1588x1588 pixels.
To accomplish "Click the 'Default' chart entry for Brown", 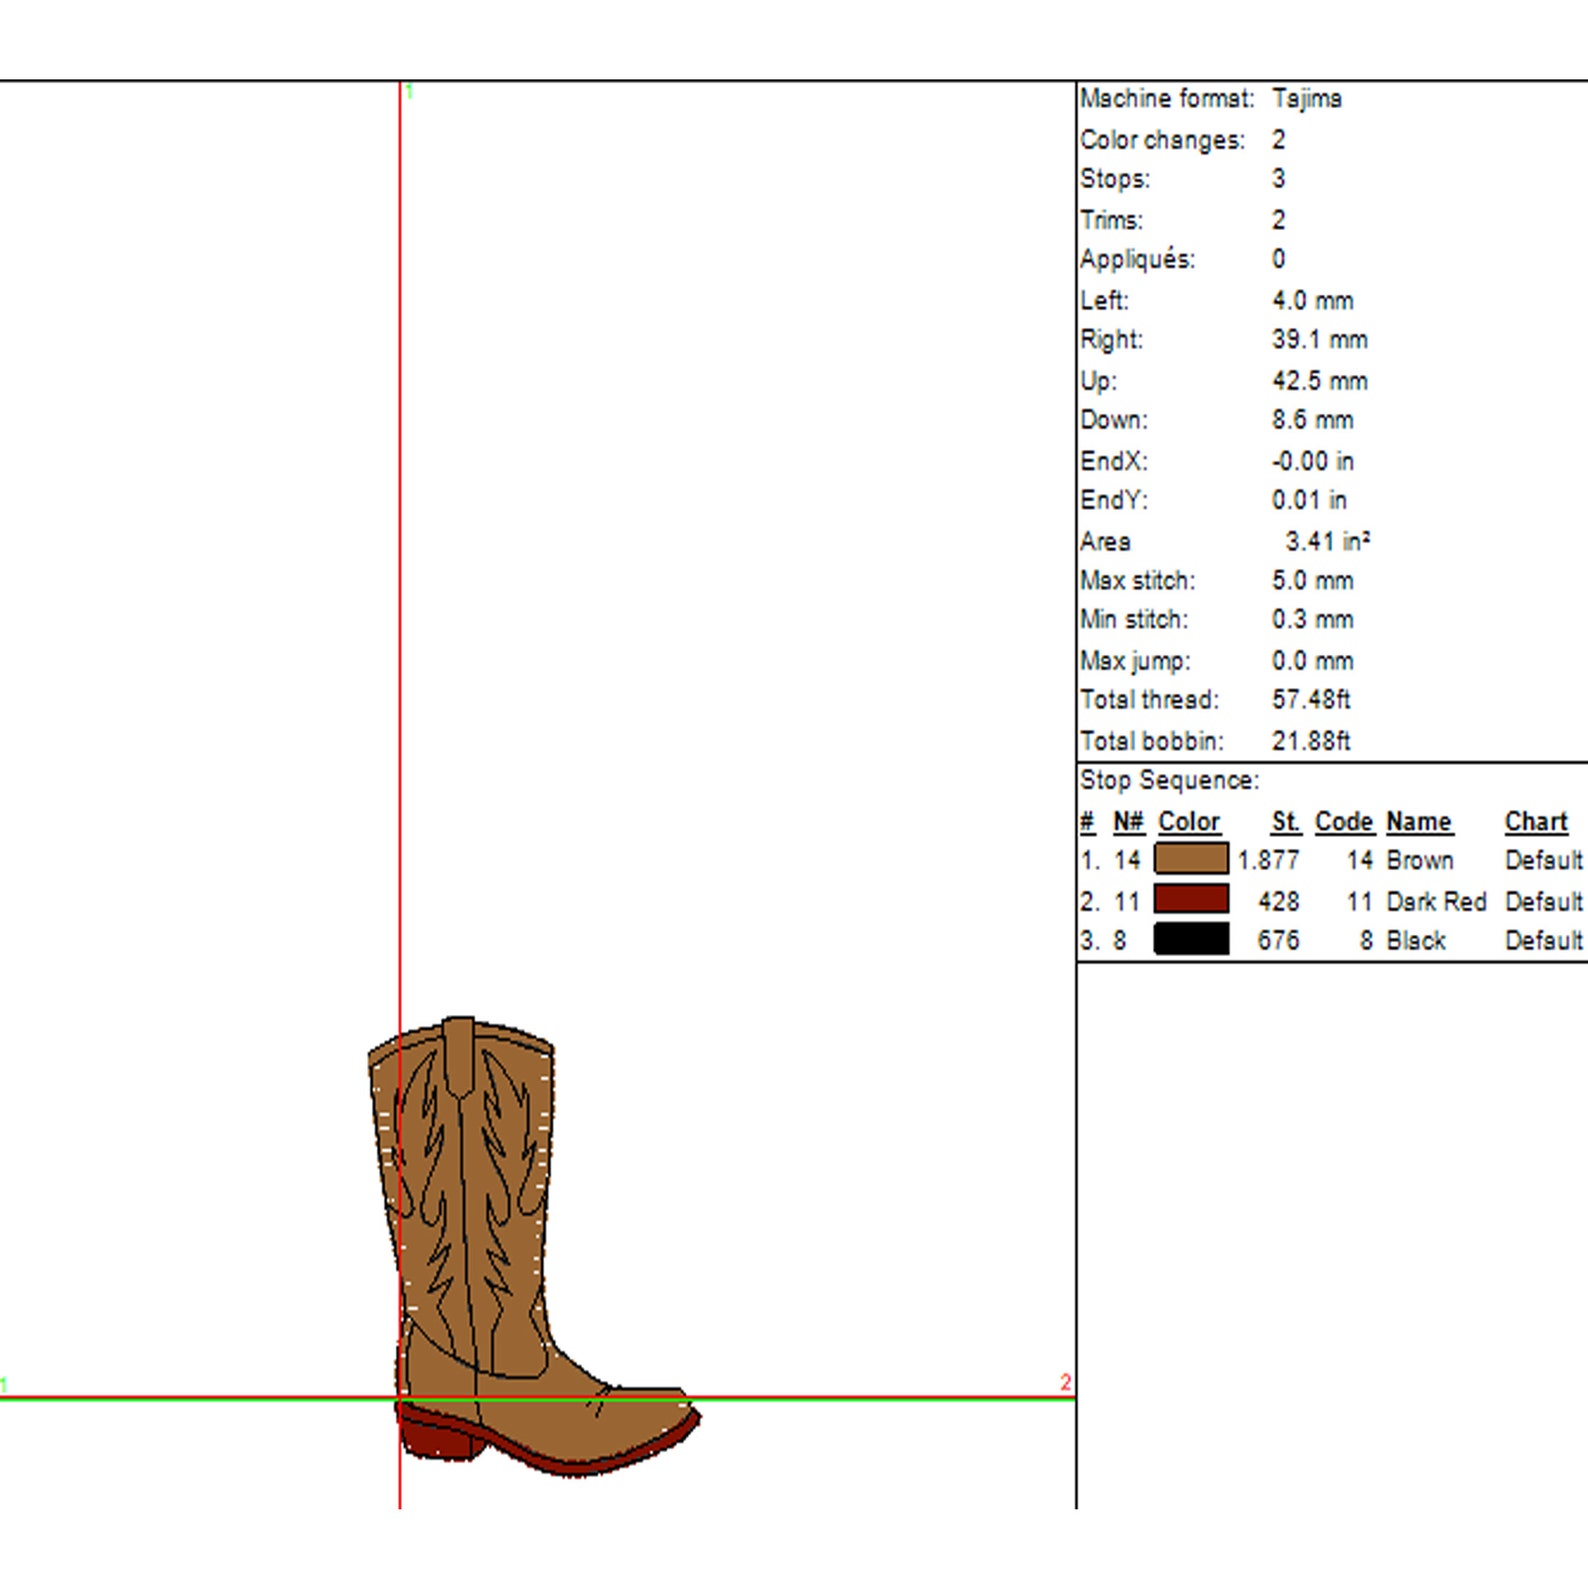I will (1544, 860).
